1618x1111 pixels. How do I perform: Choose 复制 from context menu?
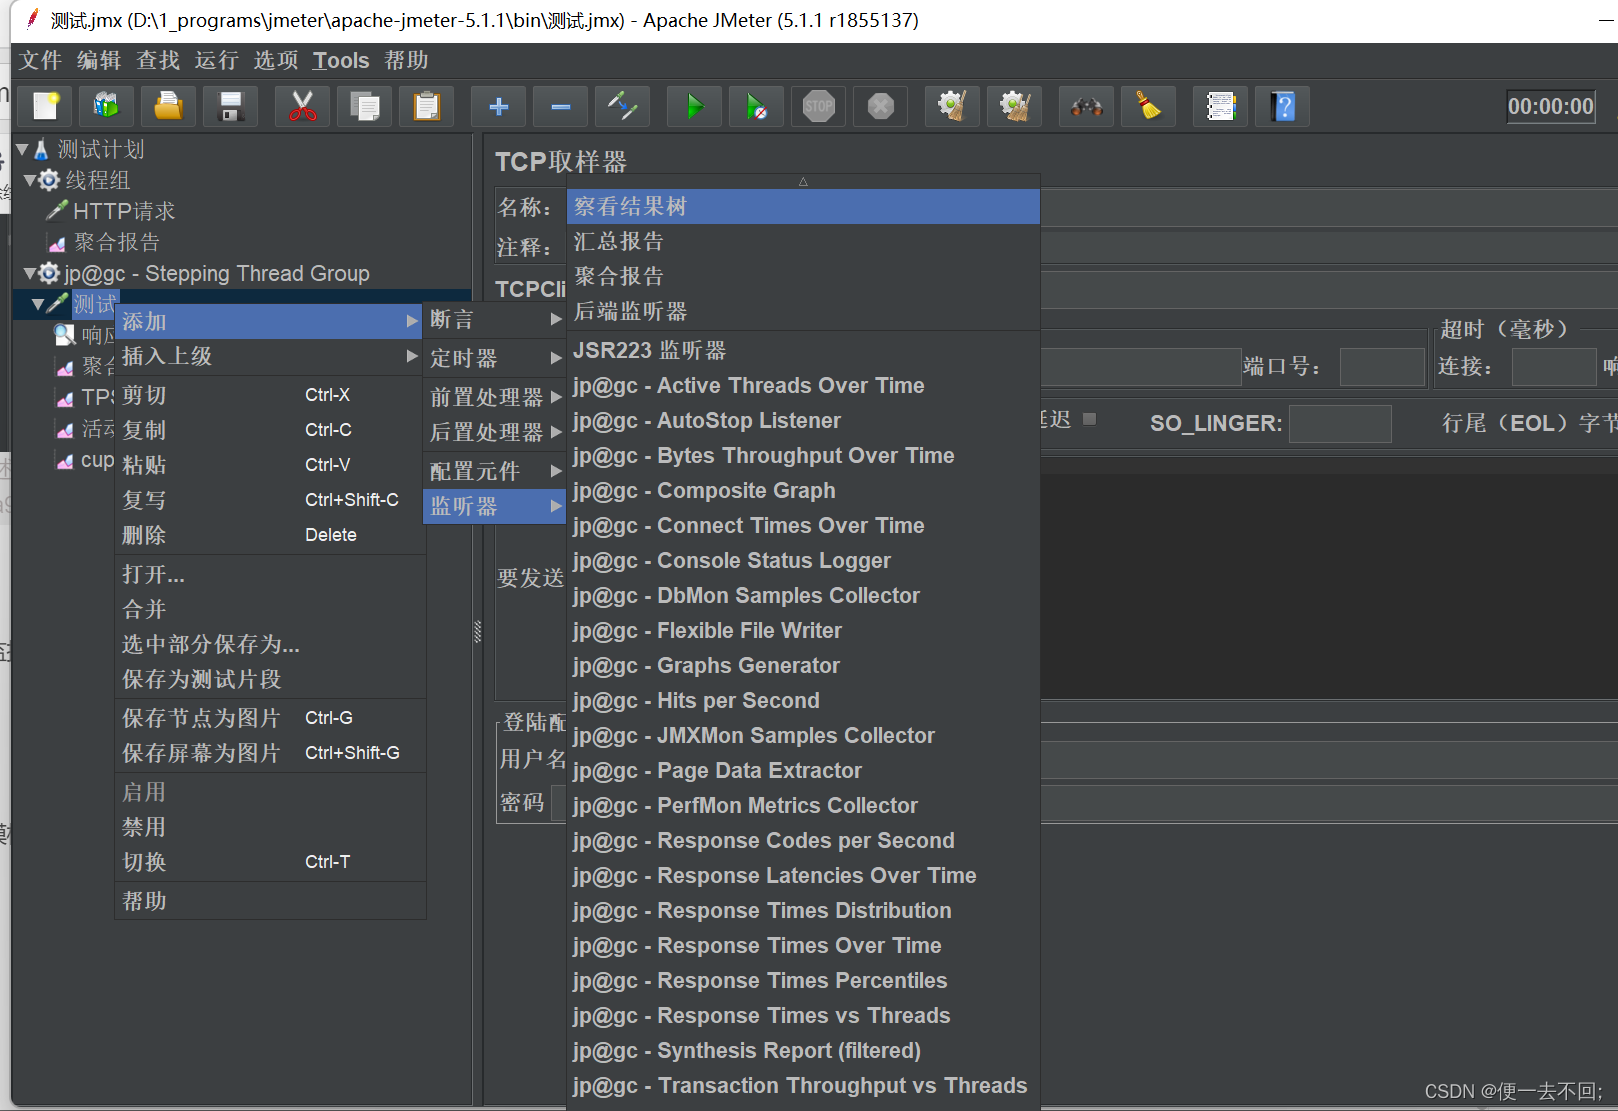[269, 430]
